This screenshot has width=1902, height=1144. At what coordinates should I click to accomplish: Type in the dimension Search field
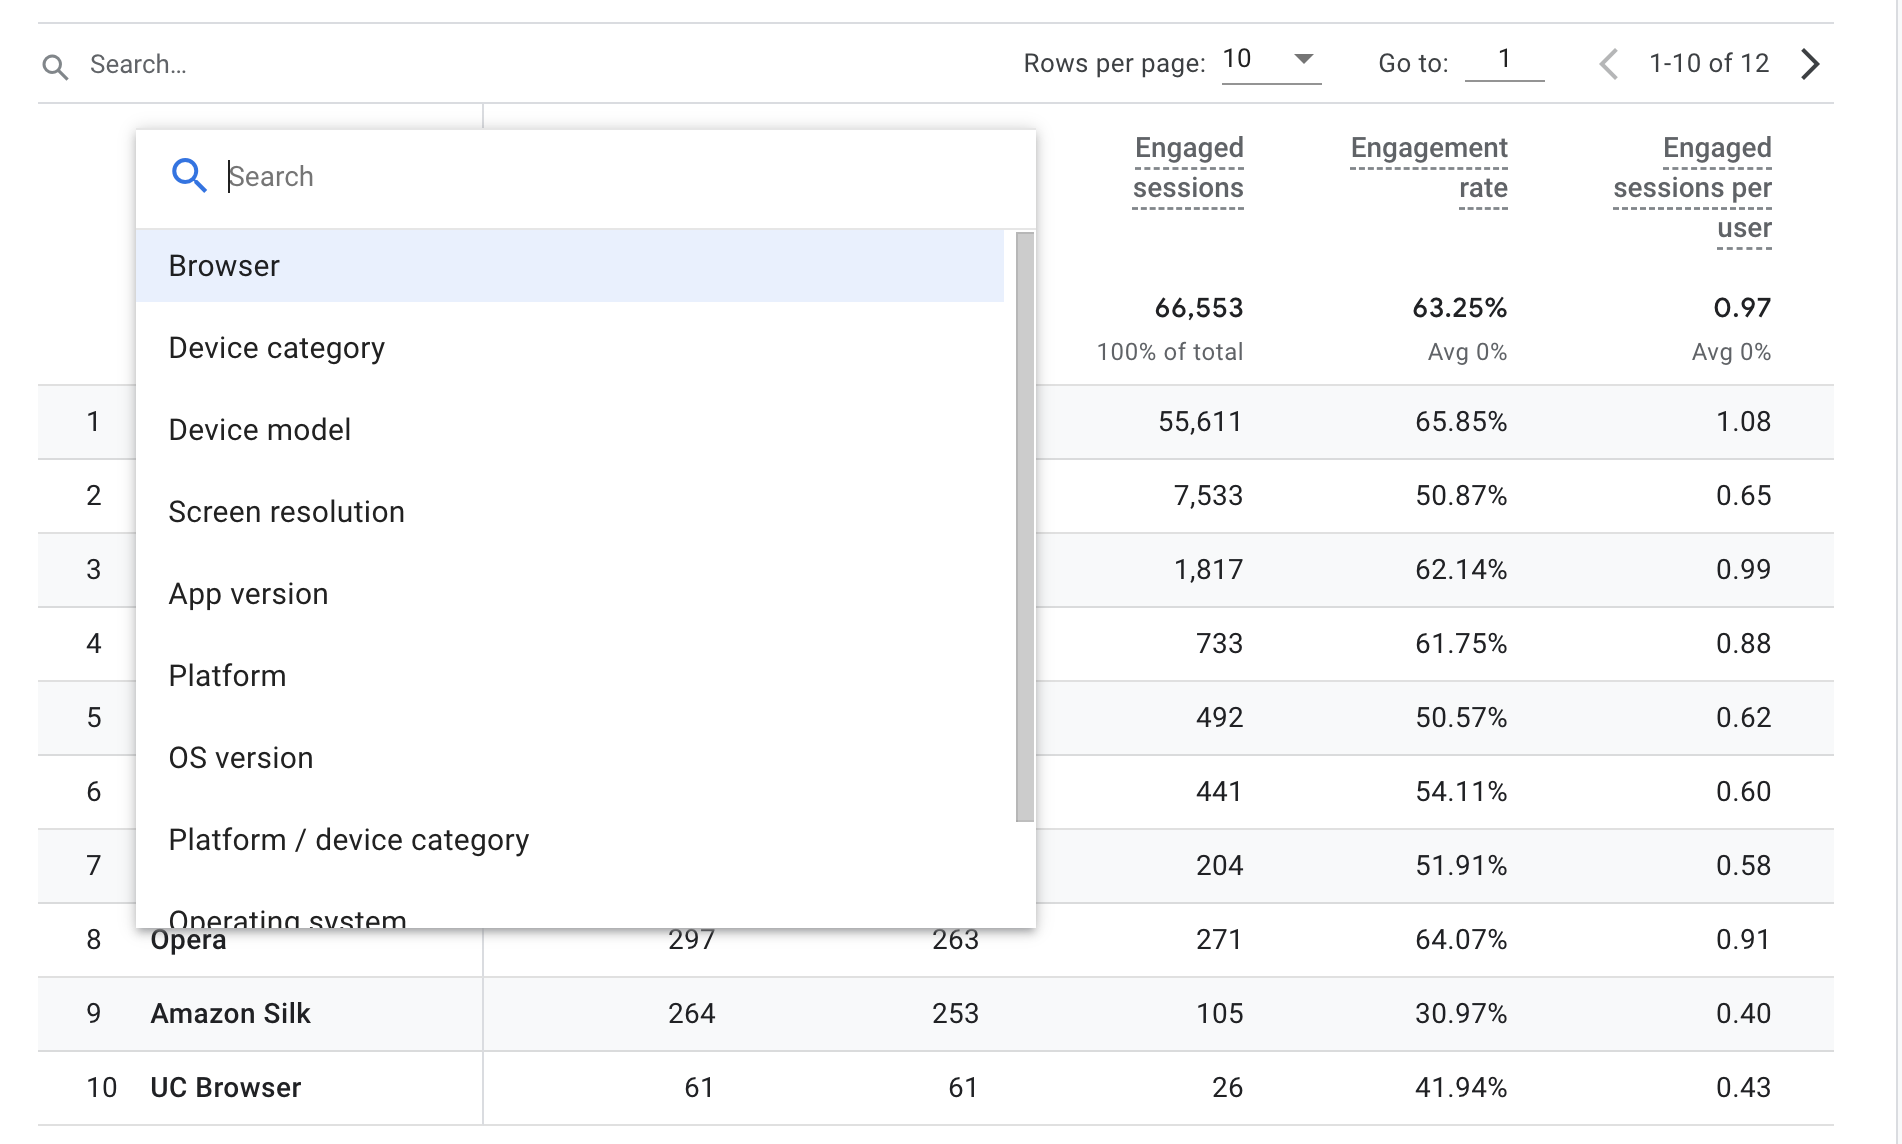pyautogui.click(x=600, y=177)
